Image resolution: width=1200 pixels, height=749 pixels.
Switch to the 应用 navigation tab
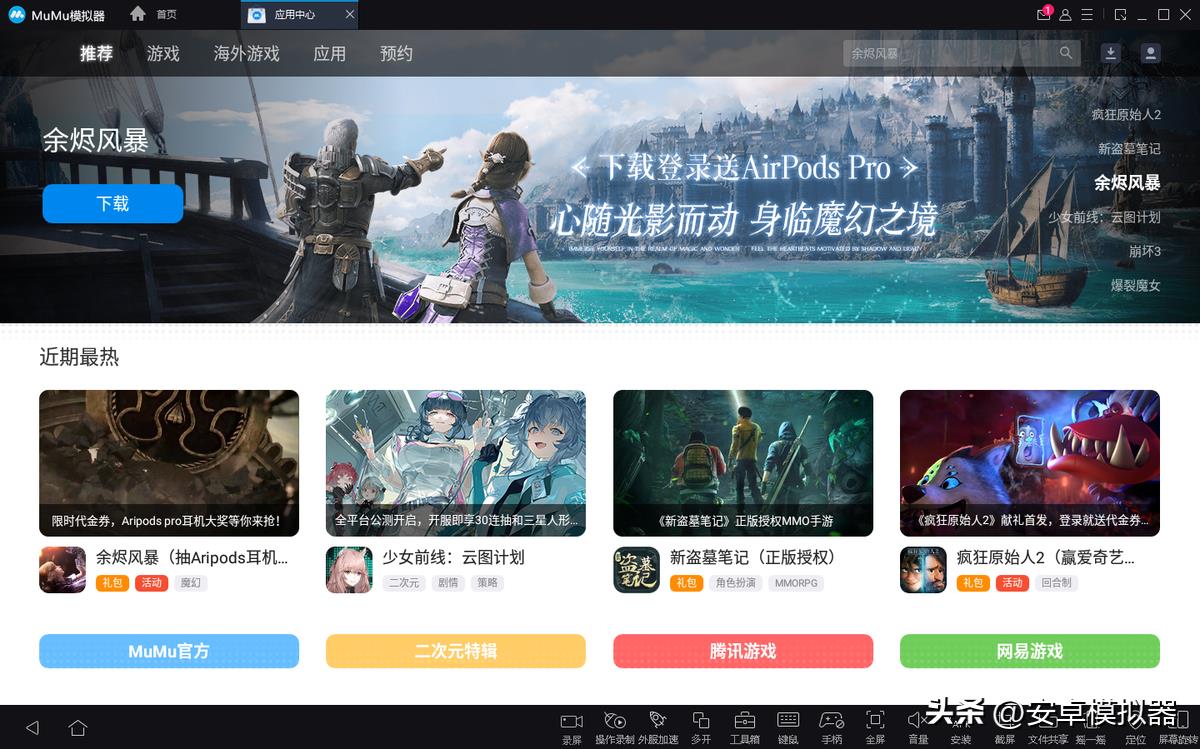(x=330, y=54)
